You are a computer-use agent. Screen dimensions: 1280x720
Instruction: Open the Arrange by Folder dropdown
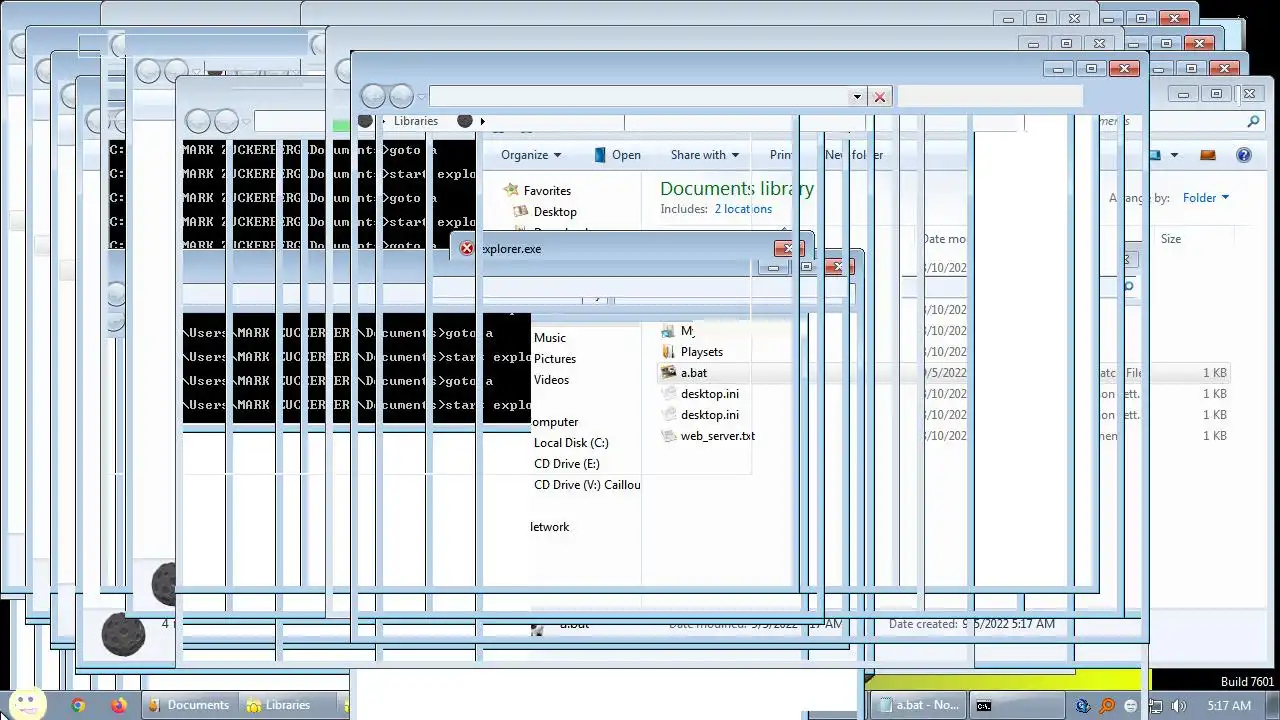[x=1206, y=198]
